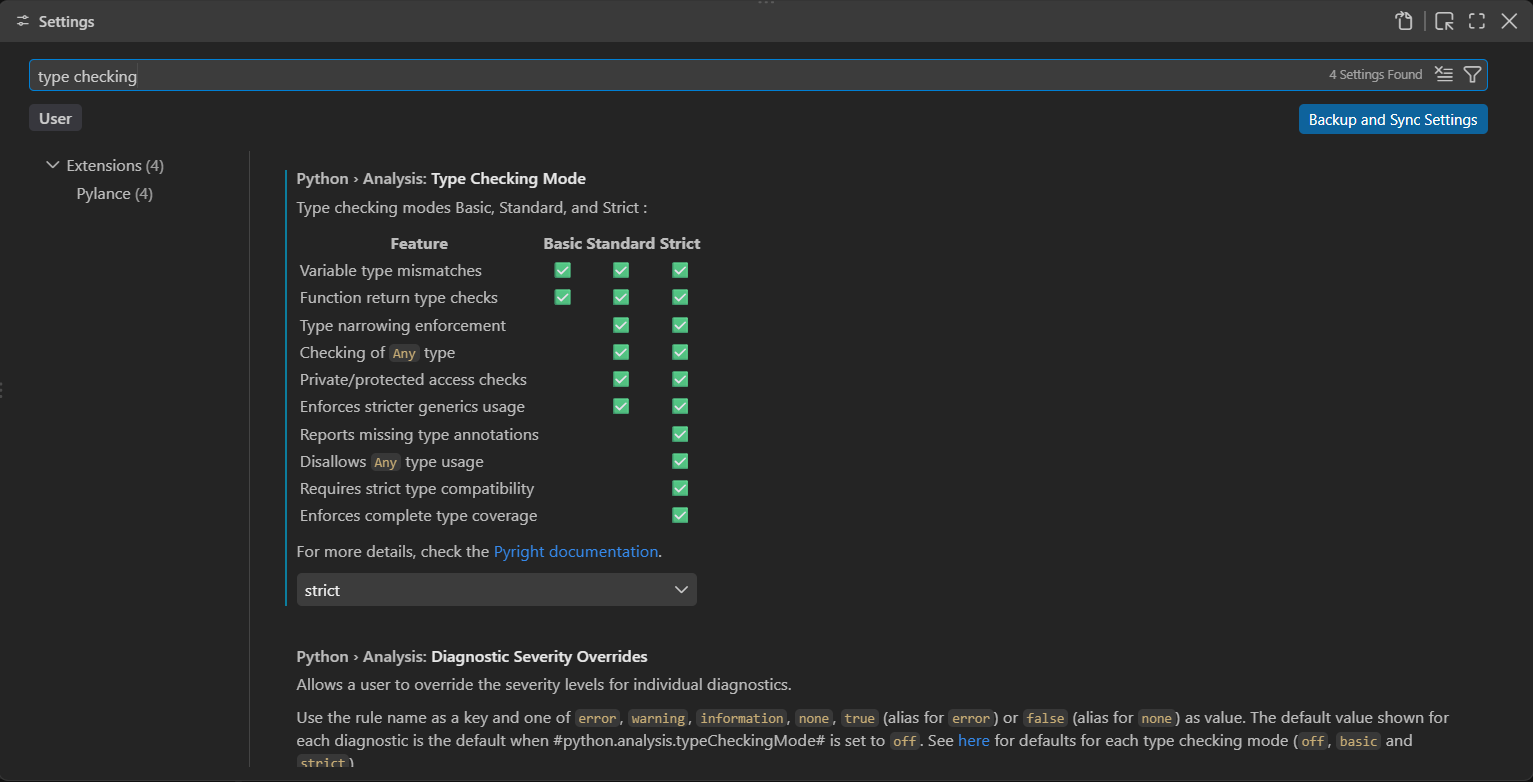Screen dimensions: 1533x782
Task: Click the 'Private/protected access checks' row label
Action: click(413, 379)
